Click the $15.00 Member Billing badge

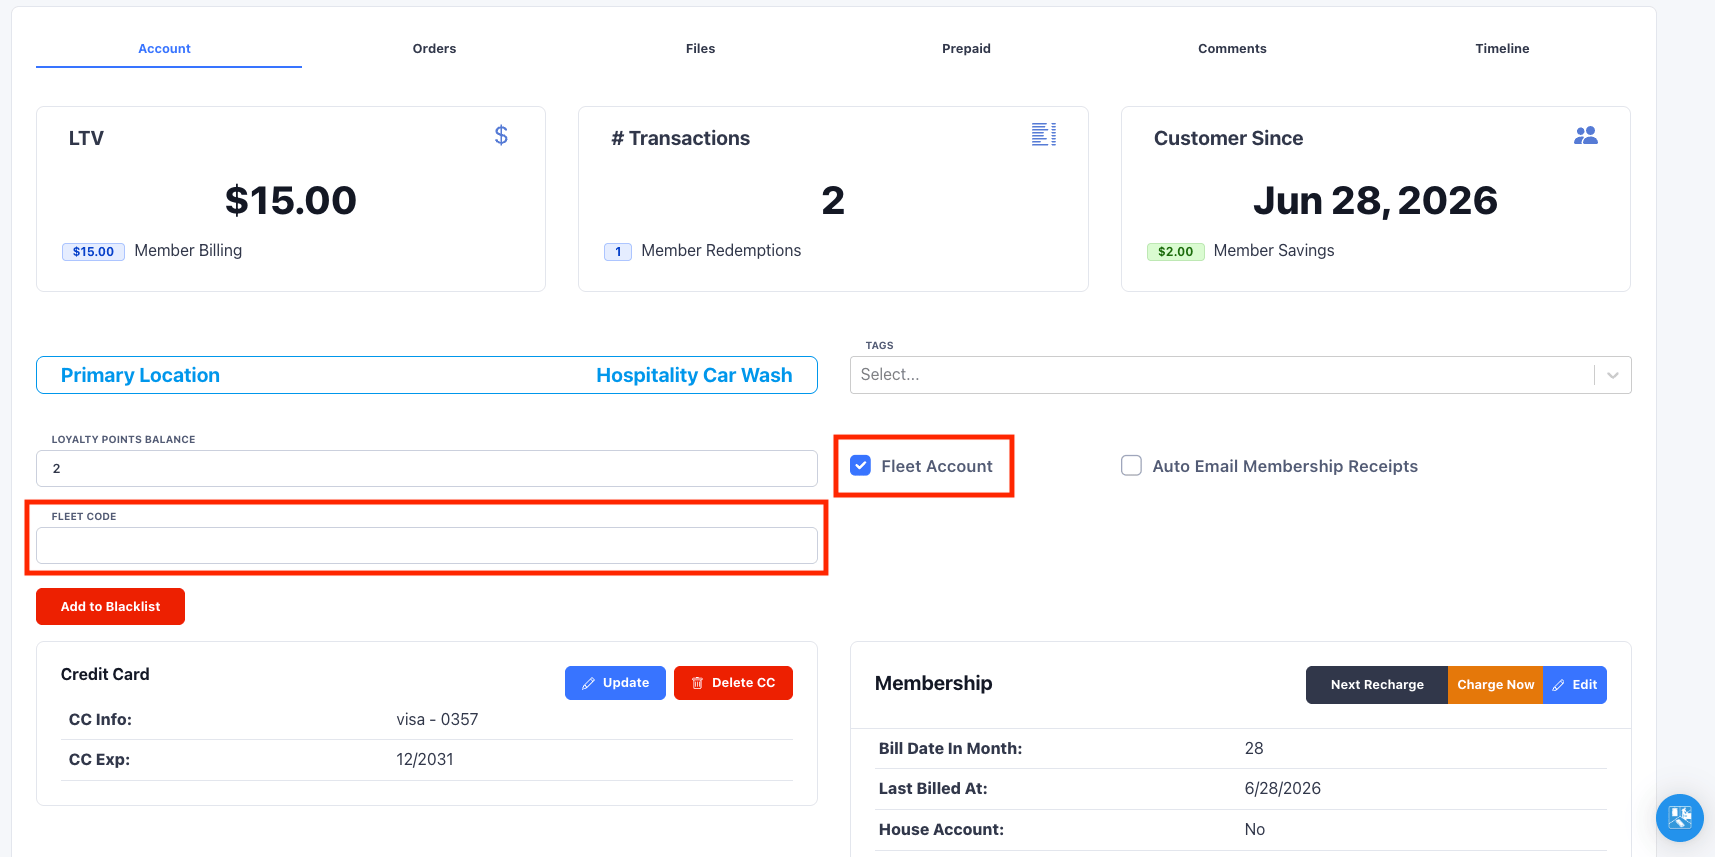(x=93, y=252)
